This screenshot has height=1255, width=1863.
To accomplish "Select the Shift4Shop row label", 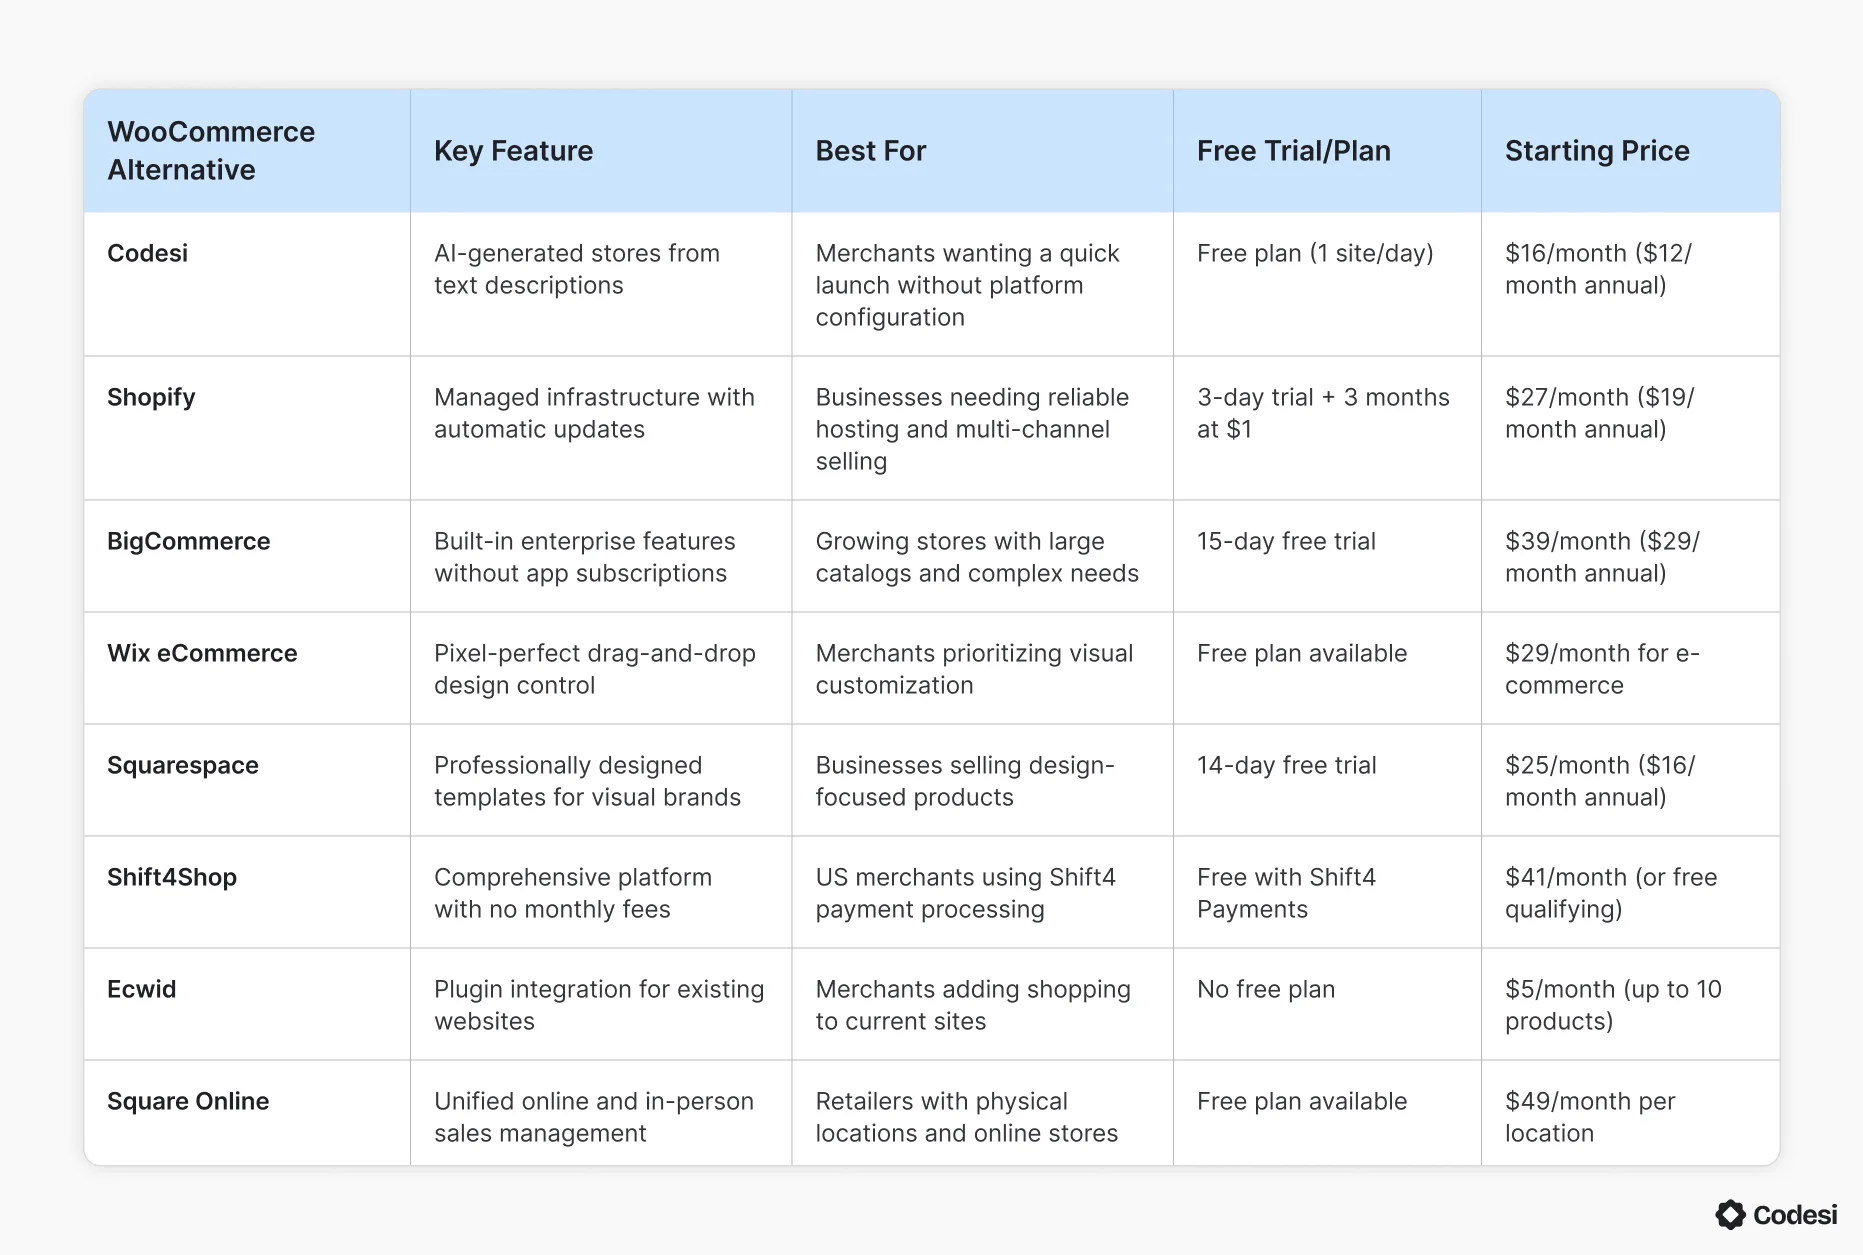I will [x=172, y=877].
